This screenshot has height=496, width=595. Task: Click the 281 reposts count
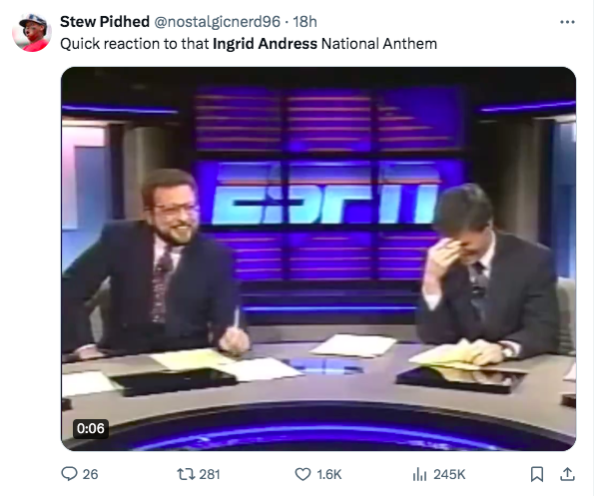210,474
